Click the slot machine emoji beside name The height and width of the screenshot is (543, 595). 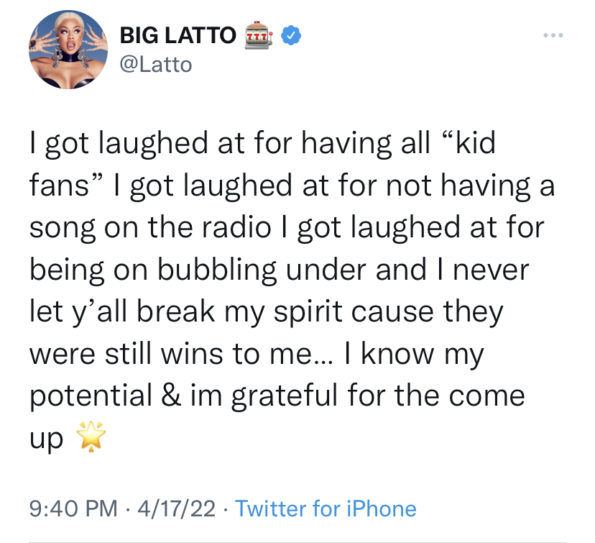[x=258, y=35]
